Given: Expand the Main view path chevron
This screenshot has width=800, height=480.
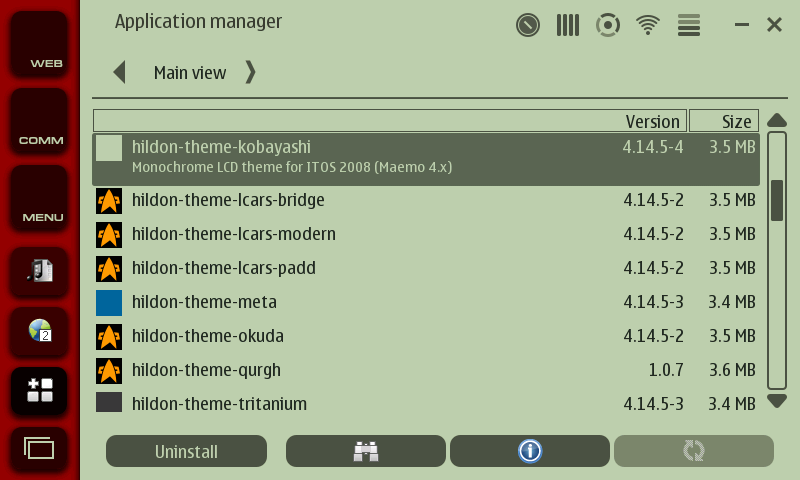Looking at the screenshot, I should [250, 72].
